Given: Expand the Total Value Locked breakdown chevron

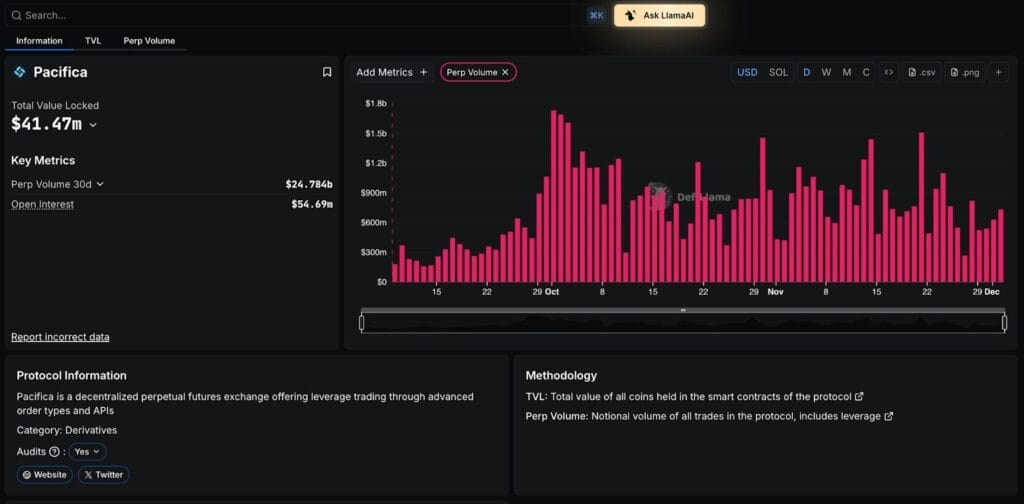Looking at the screenshot, I should click(93, 125).
